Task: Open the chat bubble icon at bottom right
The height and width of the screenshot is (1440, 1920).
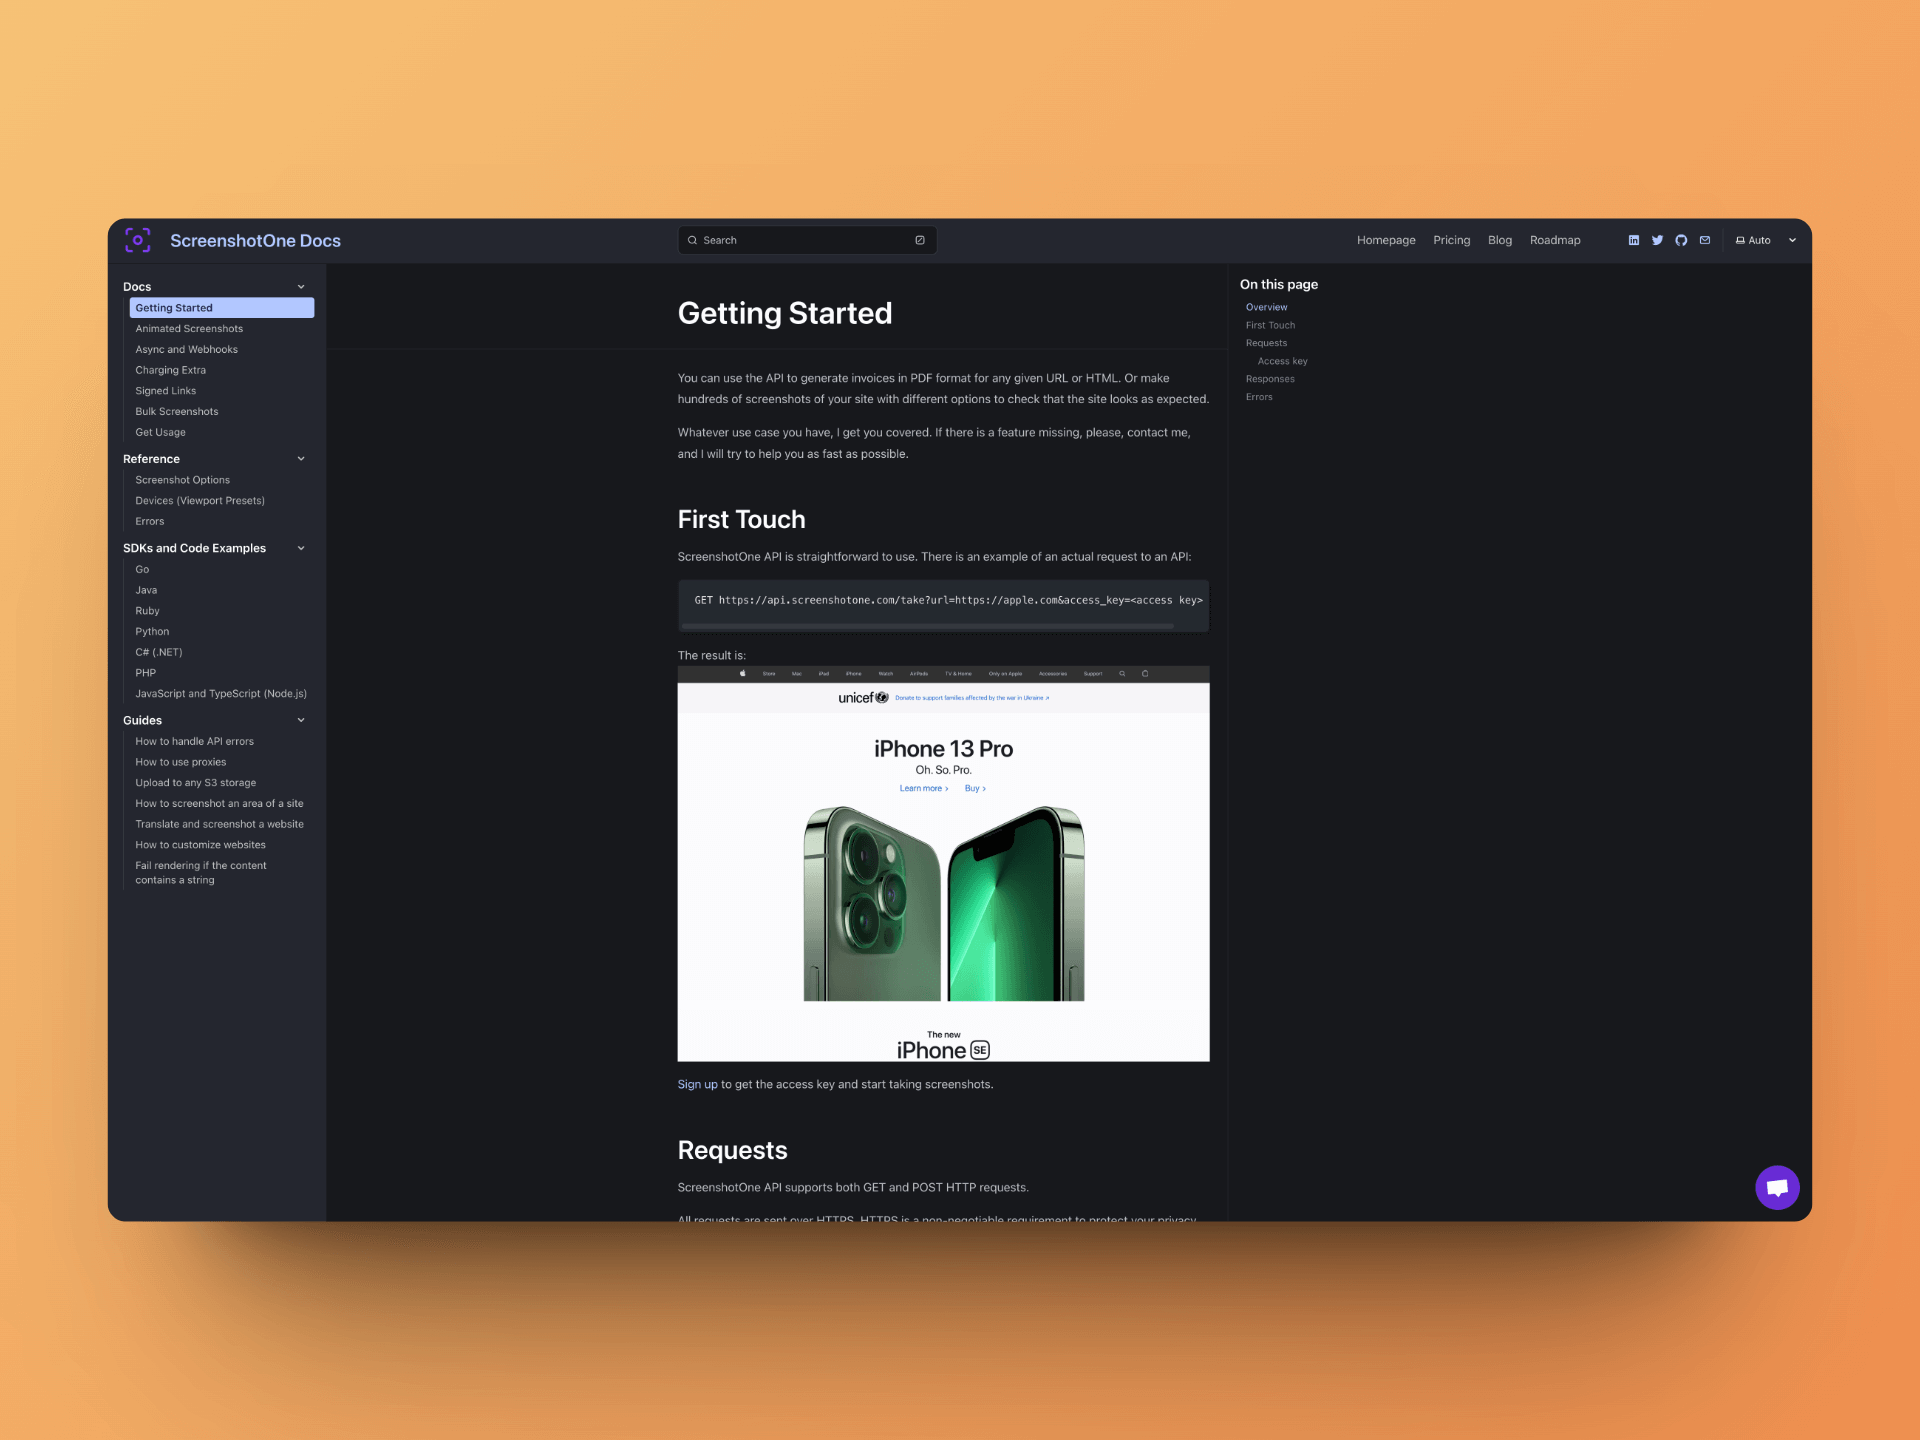Action: (x=1777, y=1187)
